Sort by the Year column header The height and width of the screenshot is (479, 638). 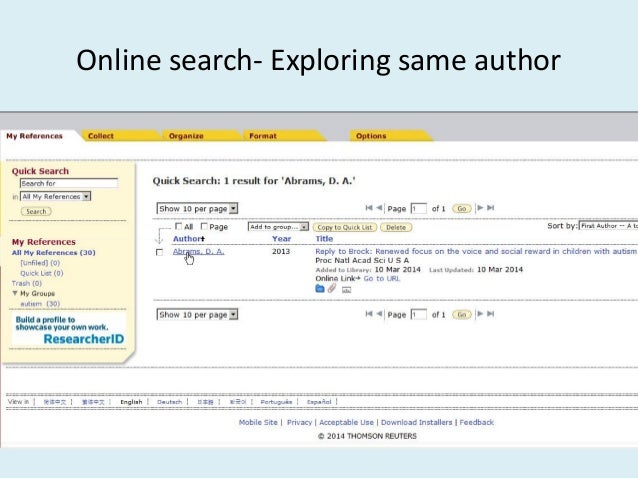pyautogui.click(x=282, y=239)
